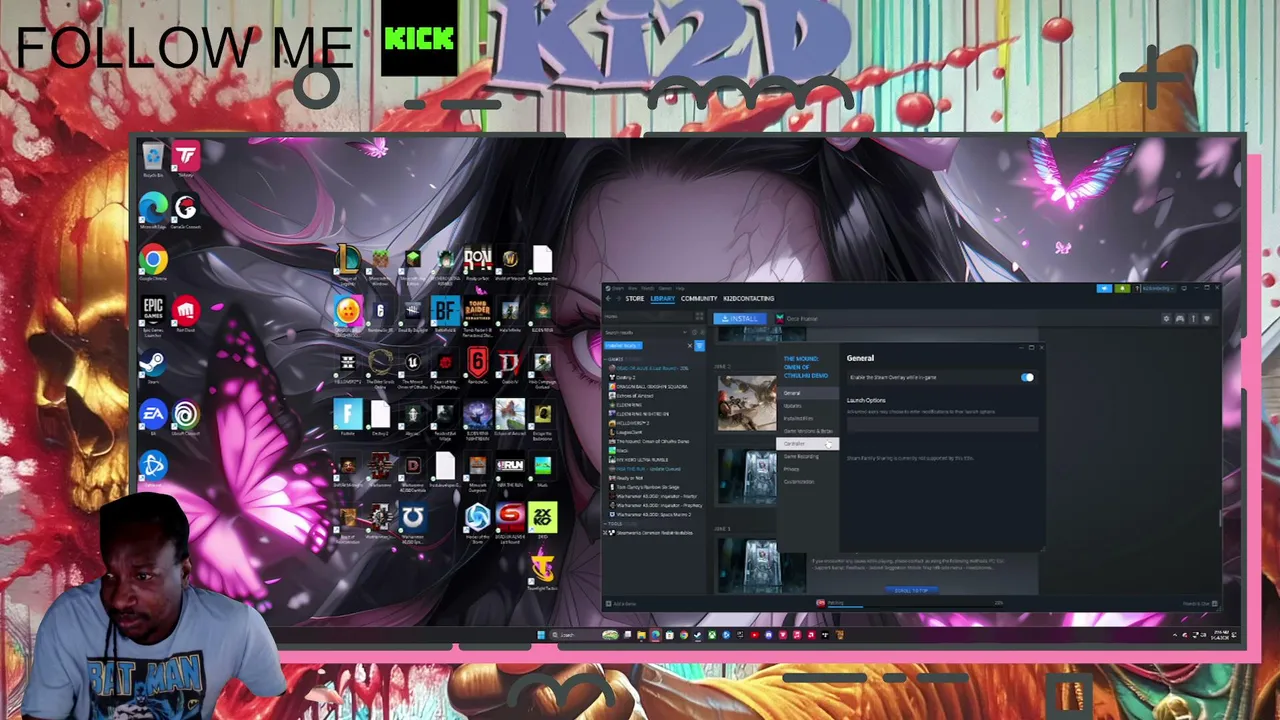Screen dimensions: 1280x720
Task: Toggle the library filter button in Steam
Action: point(699,346)
